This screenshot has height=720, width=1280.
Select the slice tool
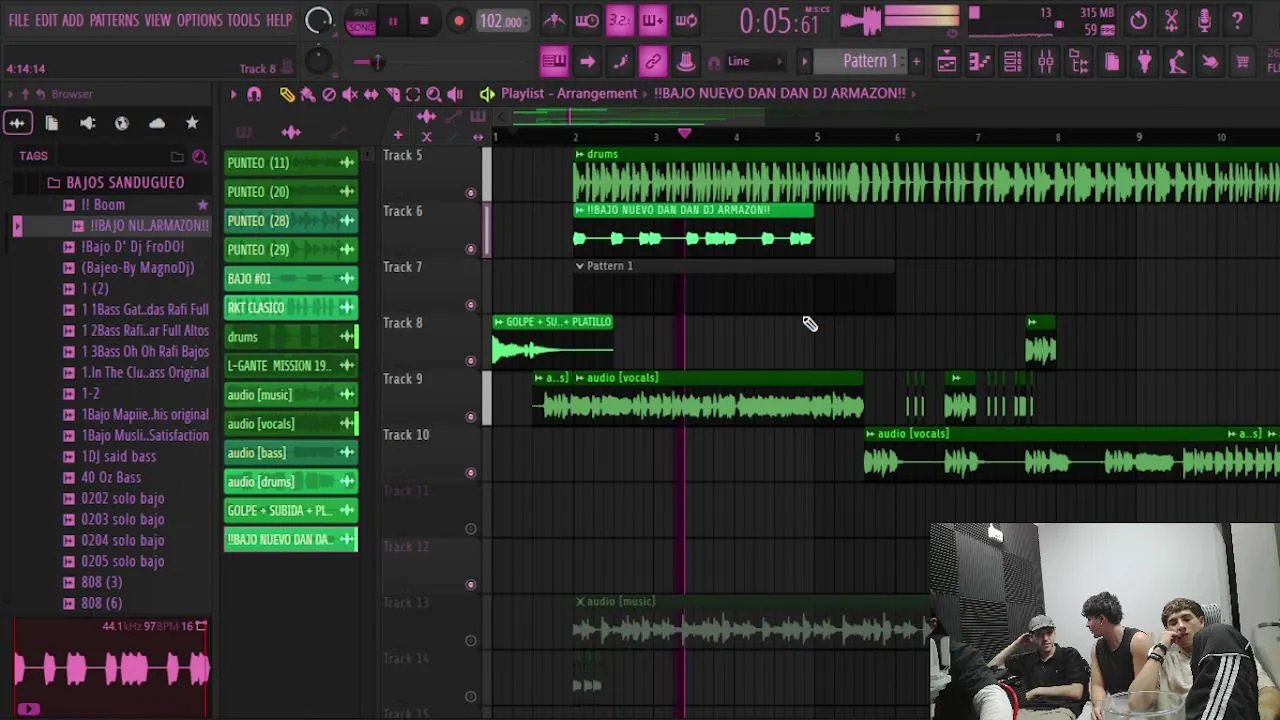pyautogui.click(x=392, y=94)
